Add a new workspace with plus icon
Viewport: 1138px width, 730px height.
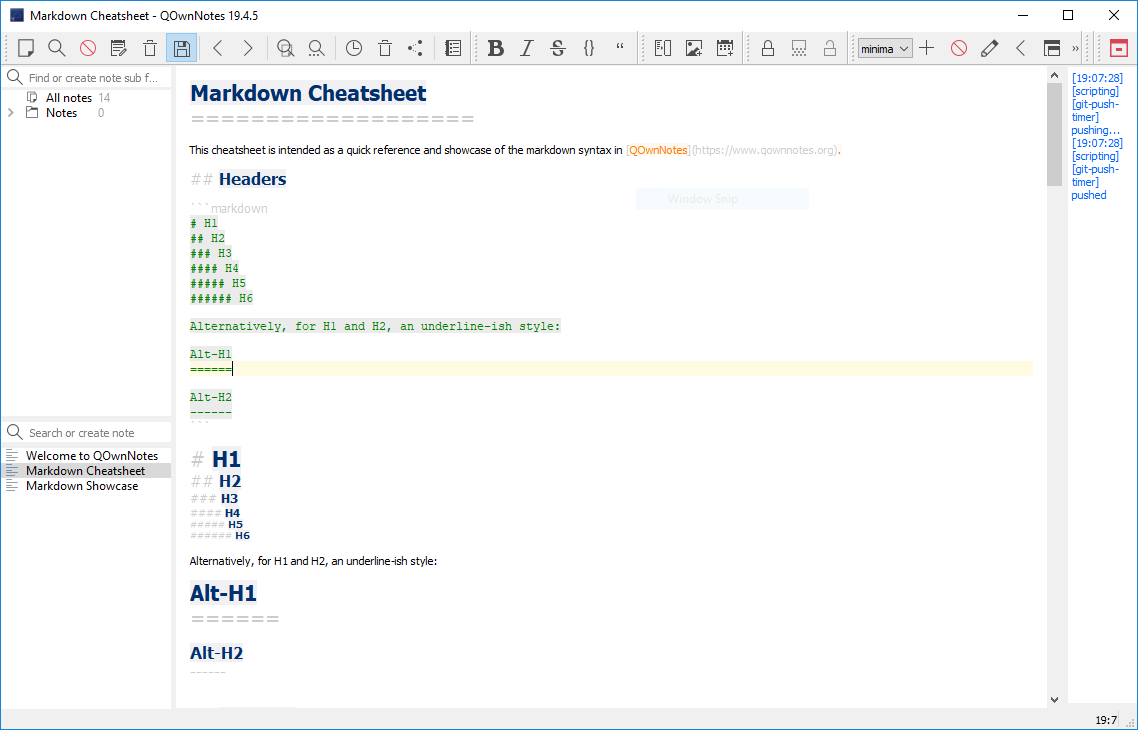pyautogui.click(x=927, y=49)
